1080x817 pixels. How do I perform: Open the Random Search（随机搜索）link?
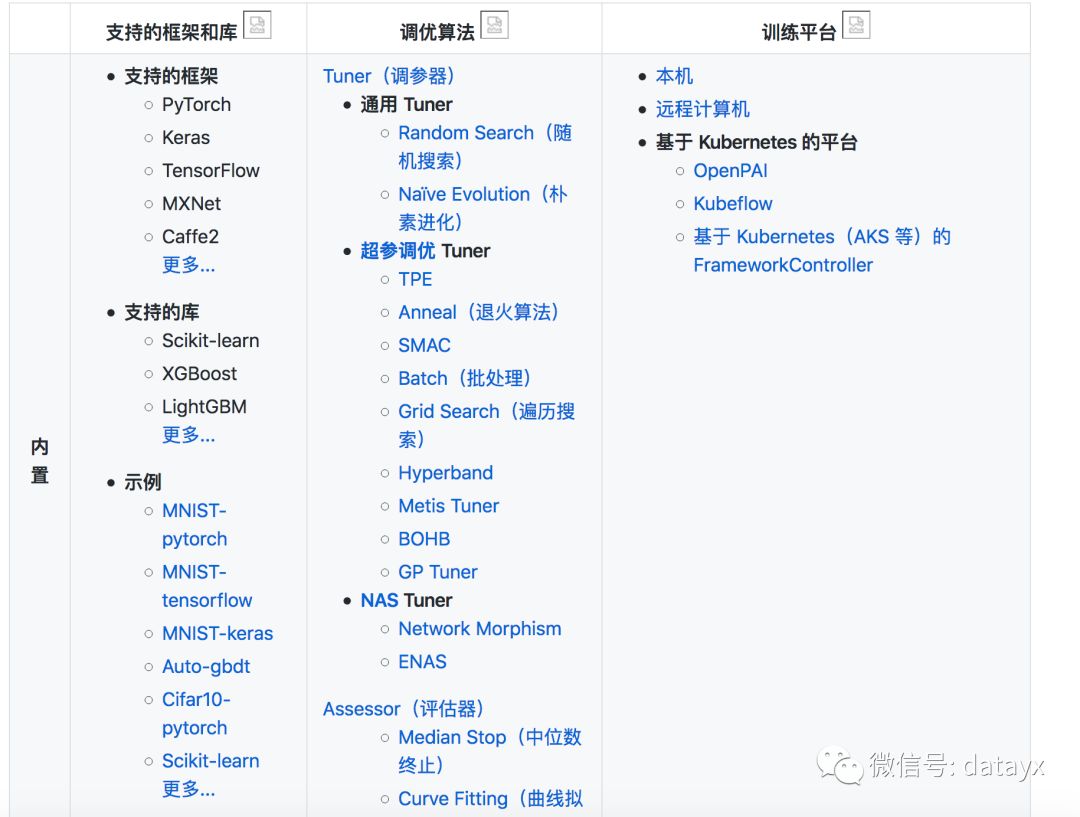485,147
